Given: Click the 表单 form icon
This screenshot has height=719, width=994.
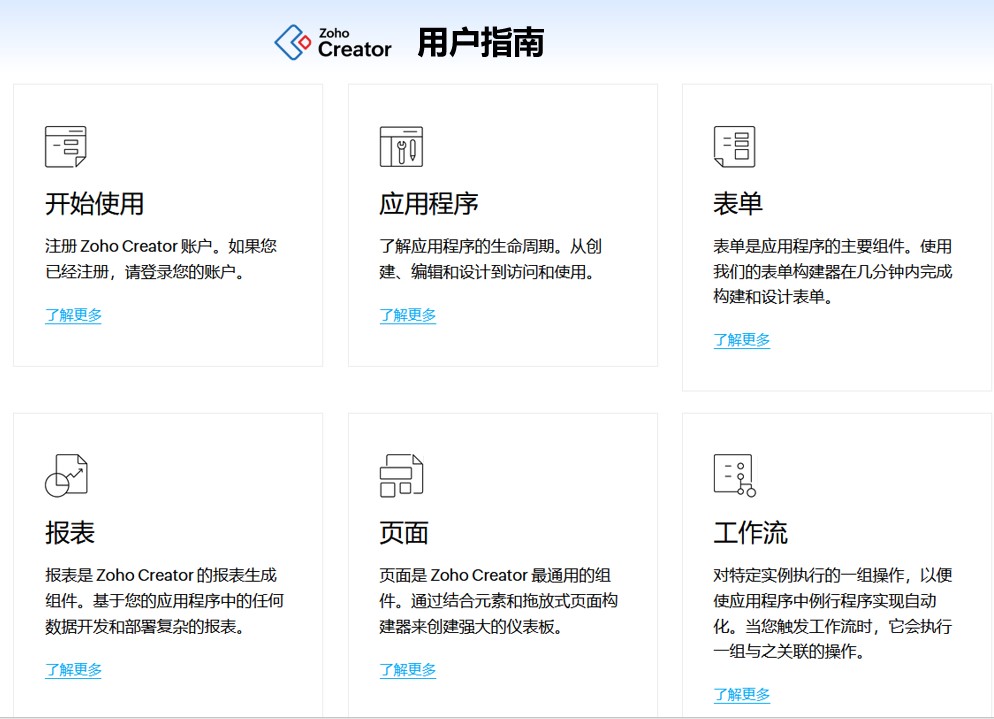Looking at the screenshot, I should (x=734, y=146).
